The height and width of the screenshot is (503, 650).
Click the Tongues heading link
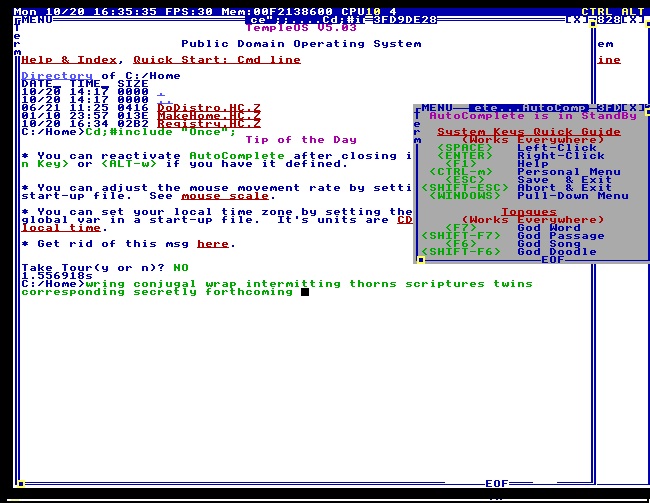coord(529,212)
